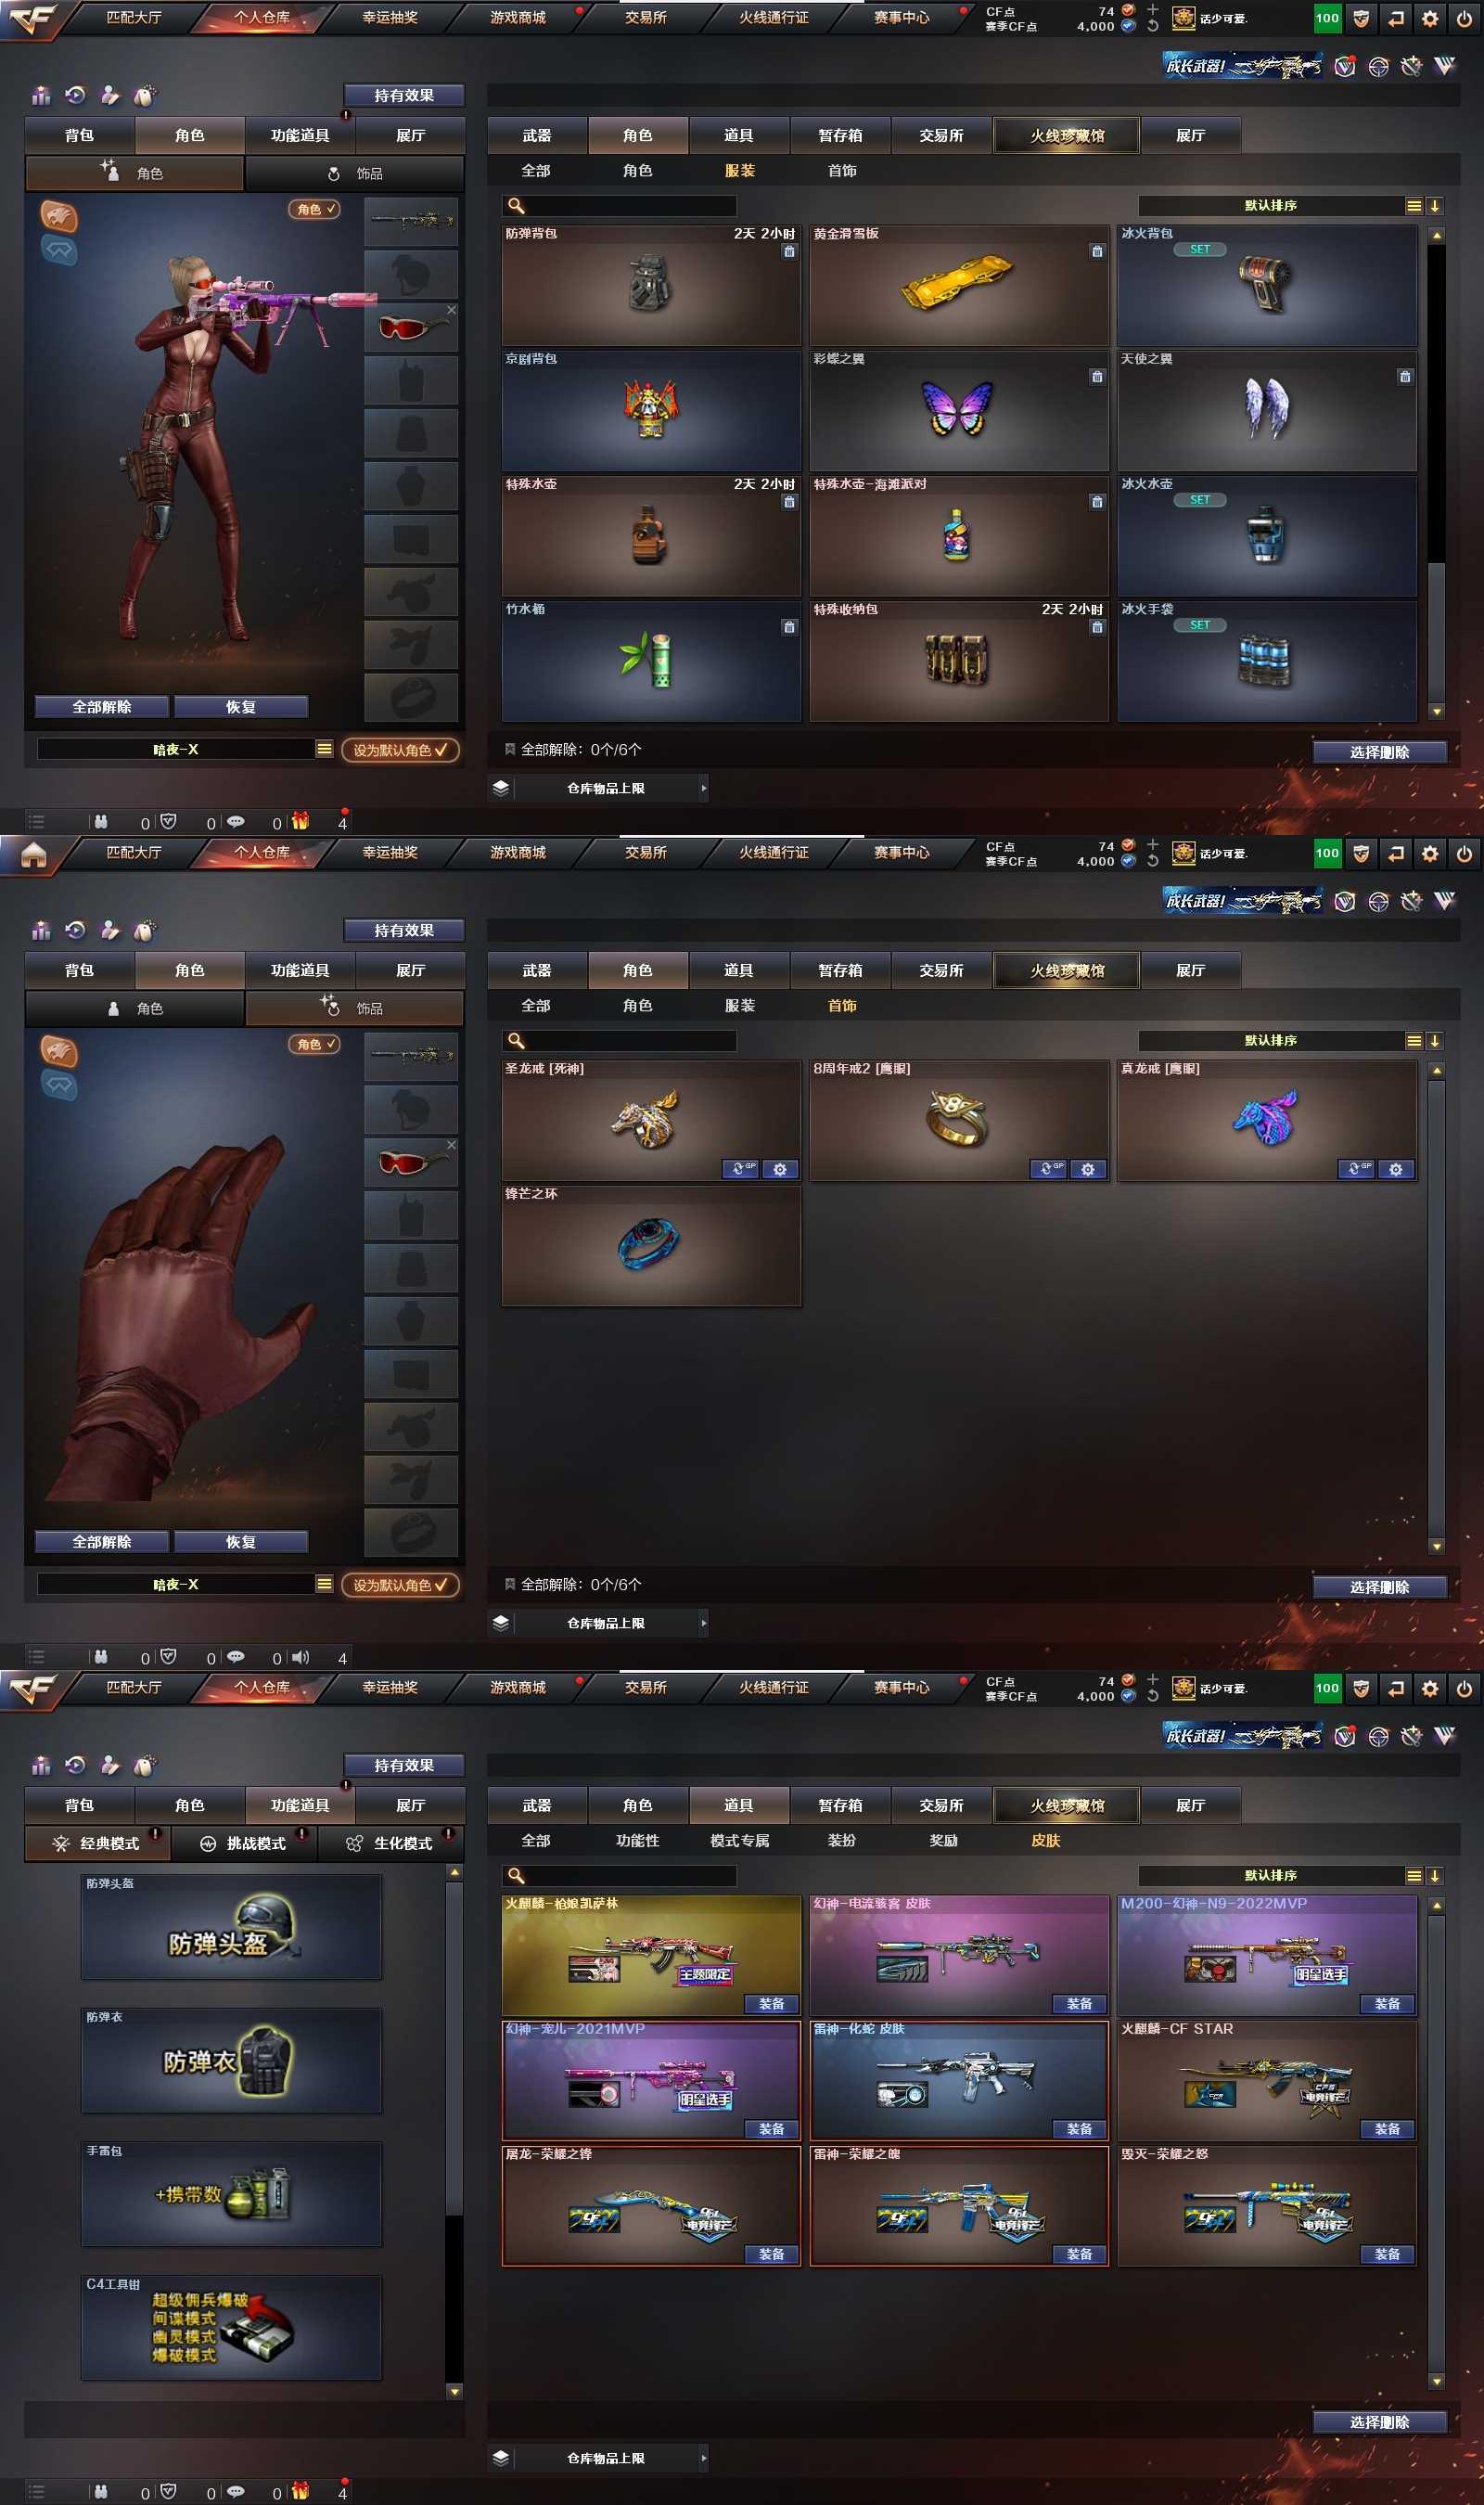This screenshot has width=1484, height=2505.
Task: Toggle the SET badge on 冰火背包
Action: click(1199, 250)
